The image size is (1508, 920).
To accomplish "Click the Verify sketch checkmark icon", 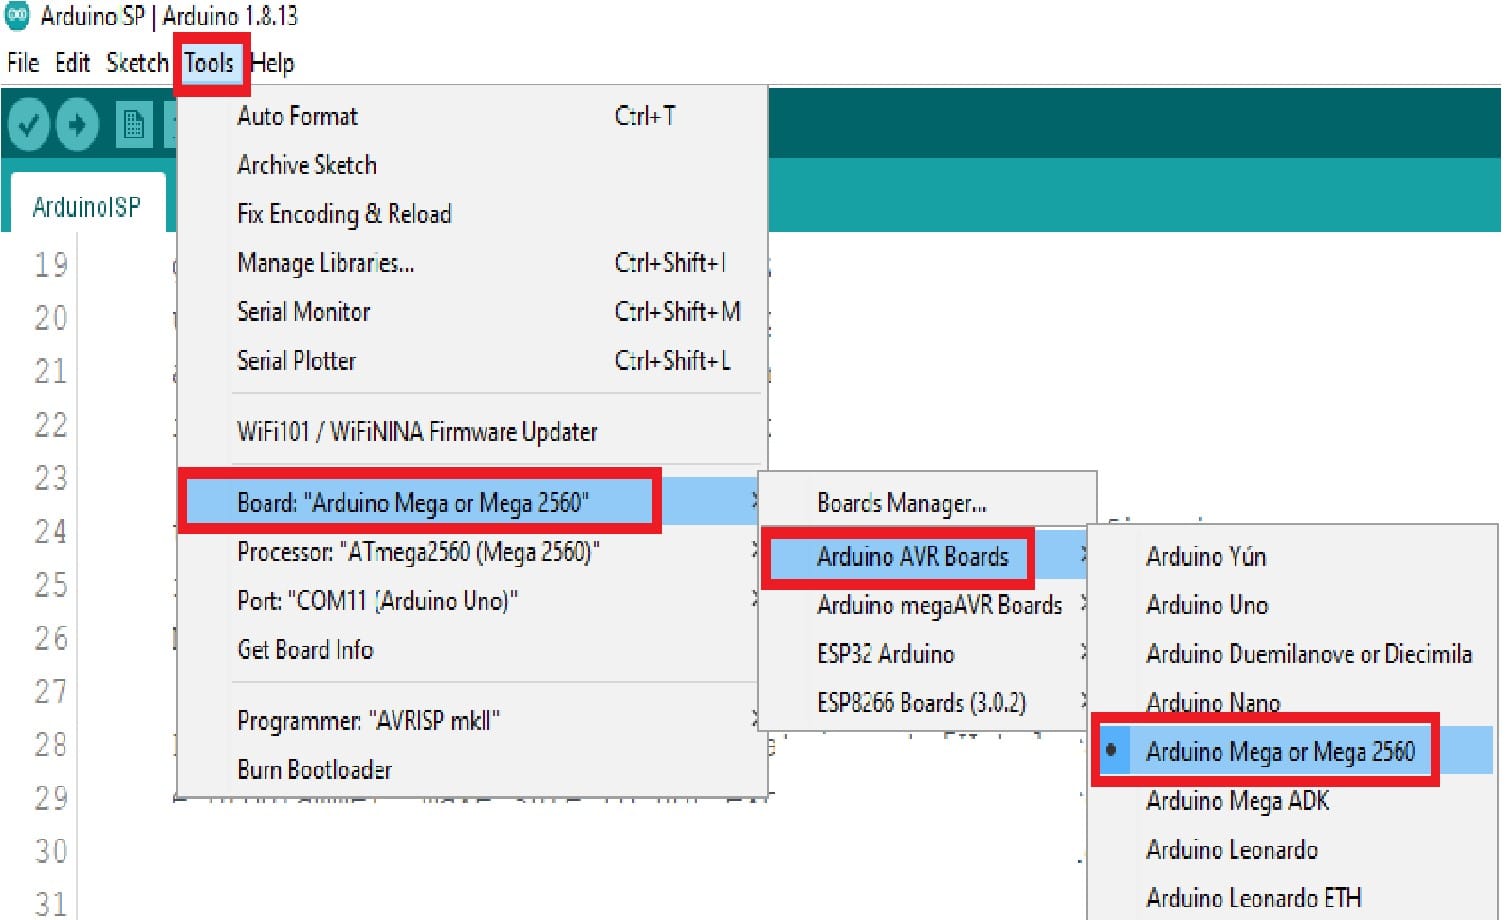I will coord(27,124).
